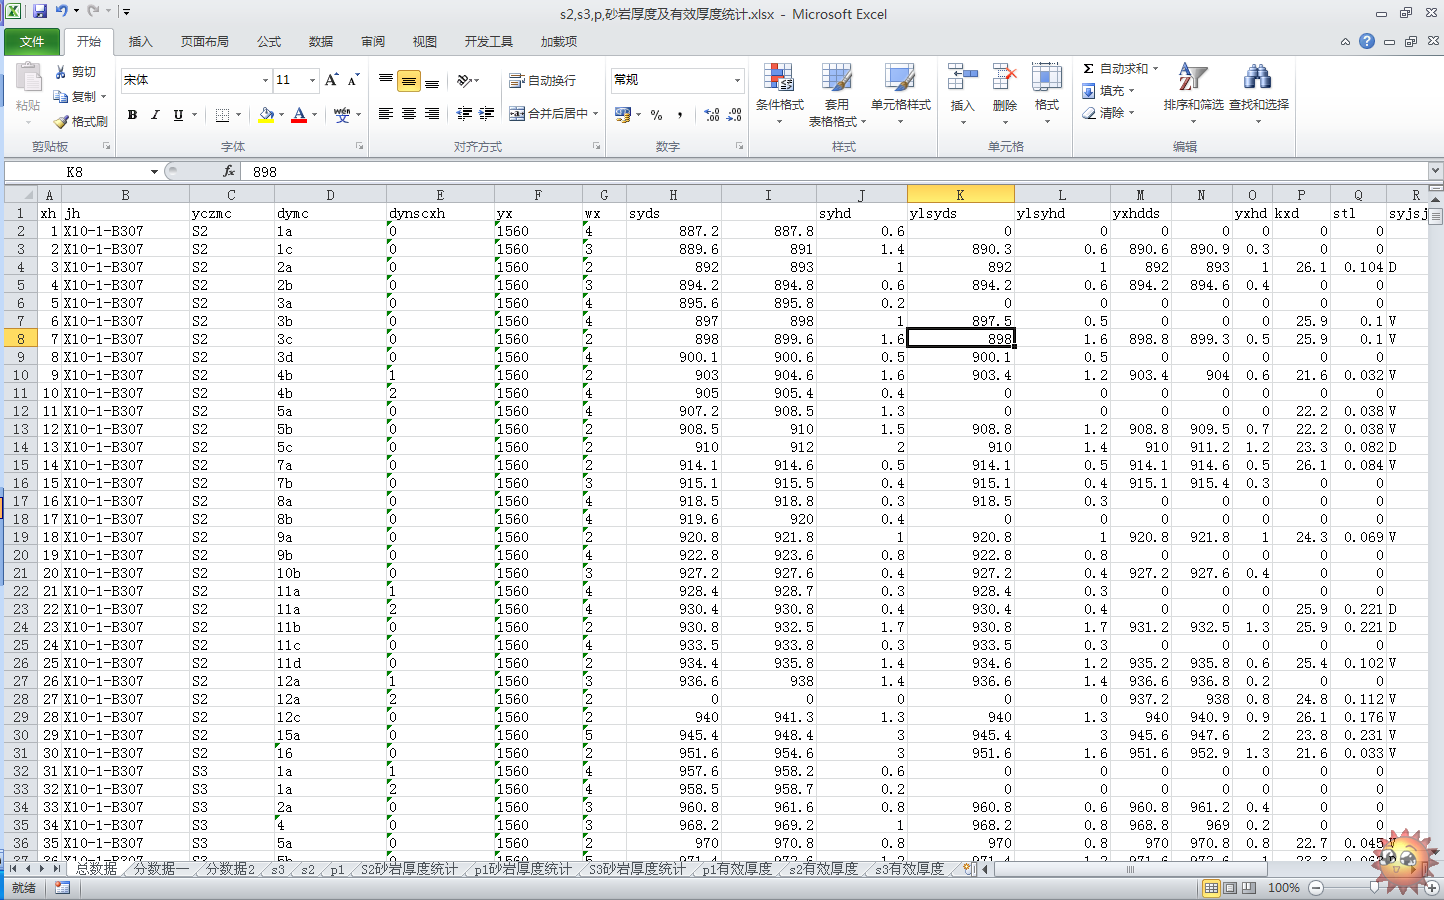Switch to Page Layout view in status bar

click(1230, 888)
